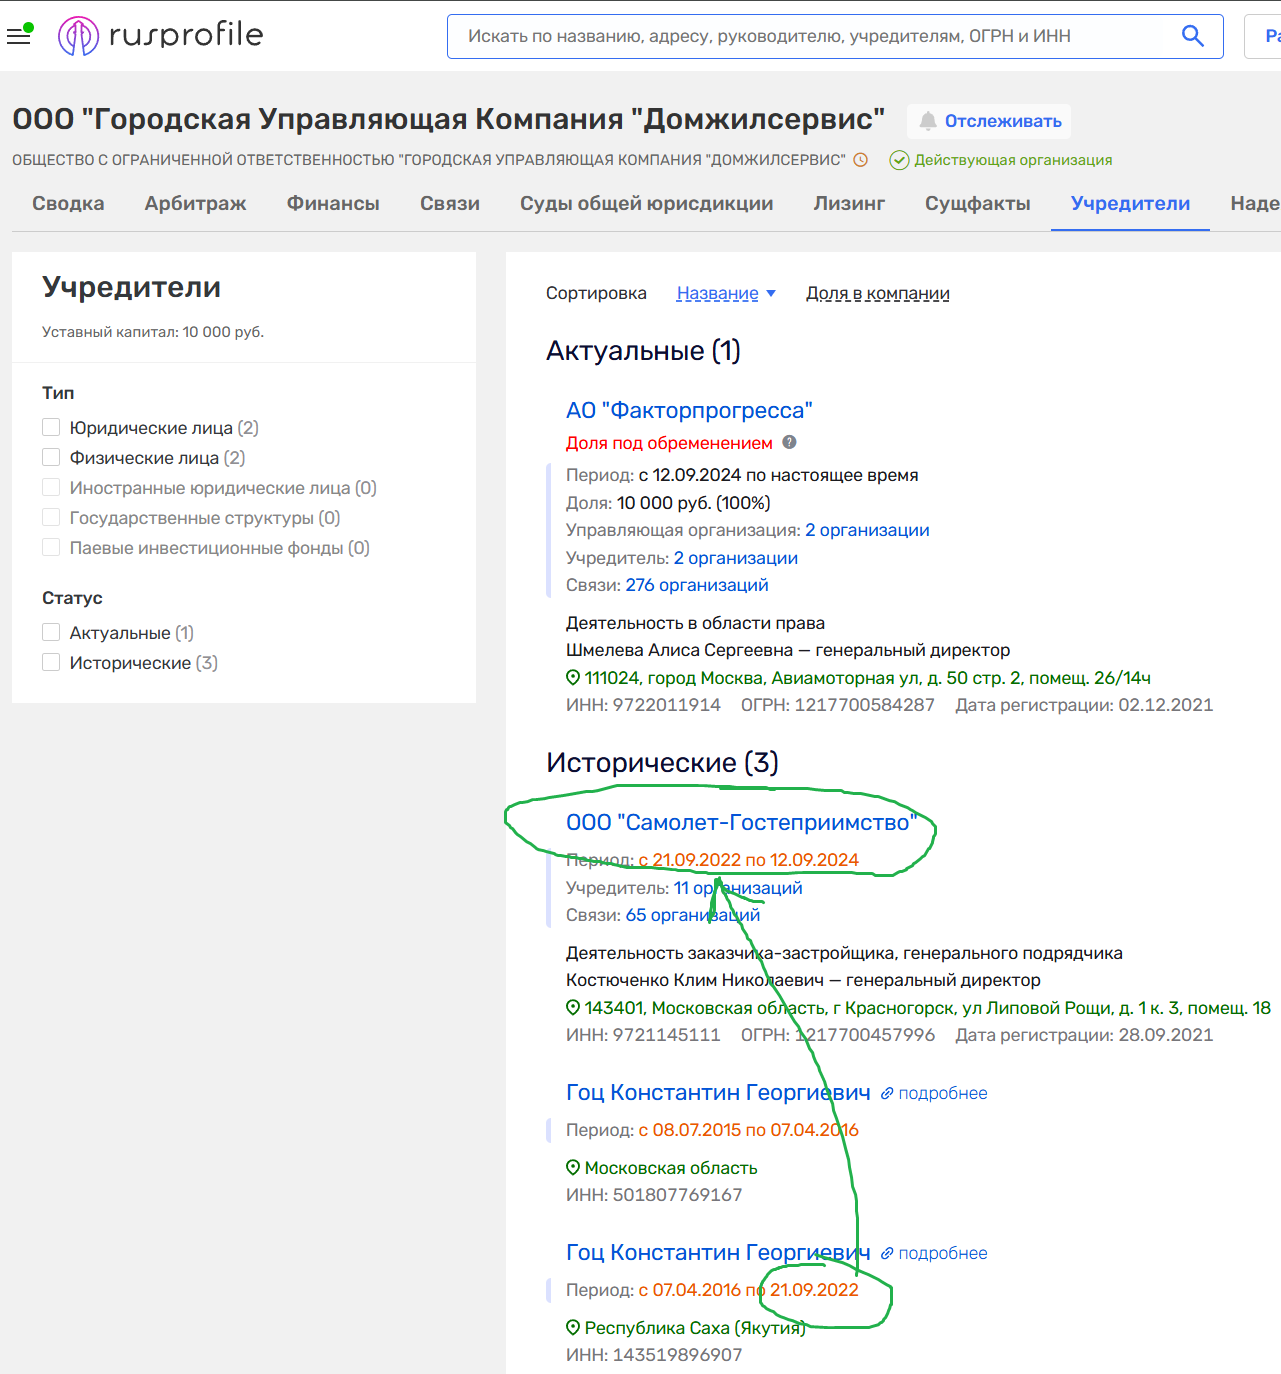Click the ИНН: 501807769167 text
The width and height of the screenshot is (1281, 1374).
654,1195
